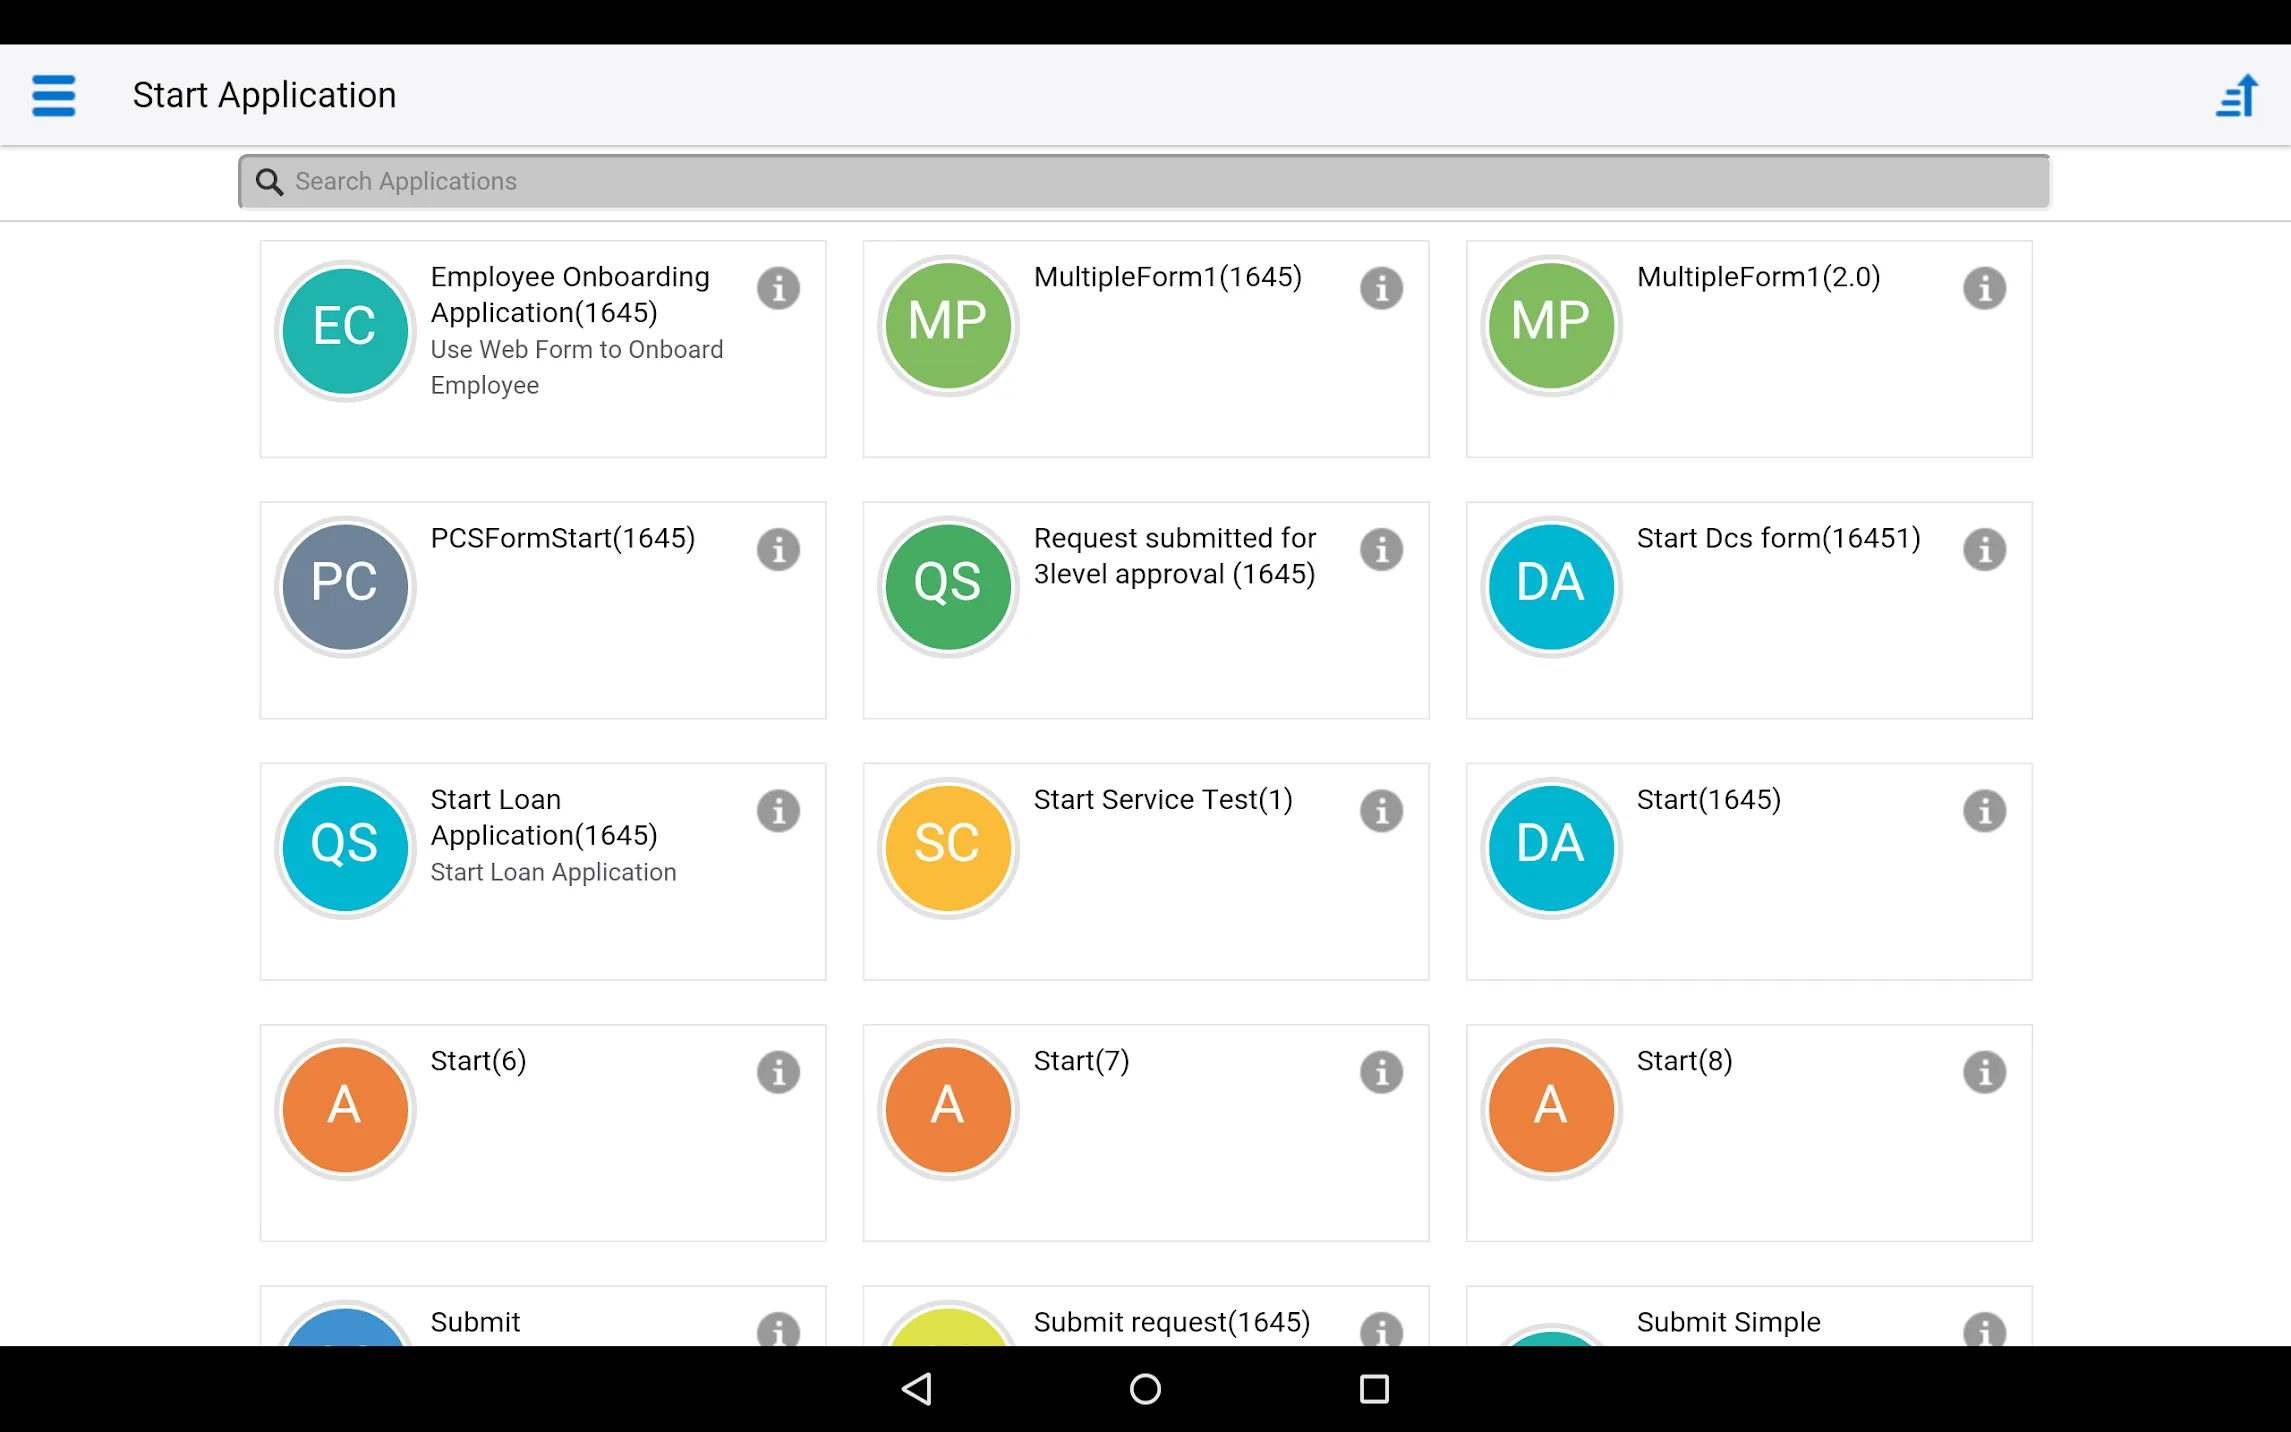Click the SC Start Service Test icon

point(945,843)
